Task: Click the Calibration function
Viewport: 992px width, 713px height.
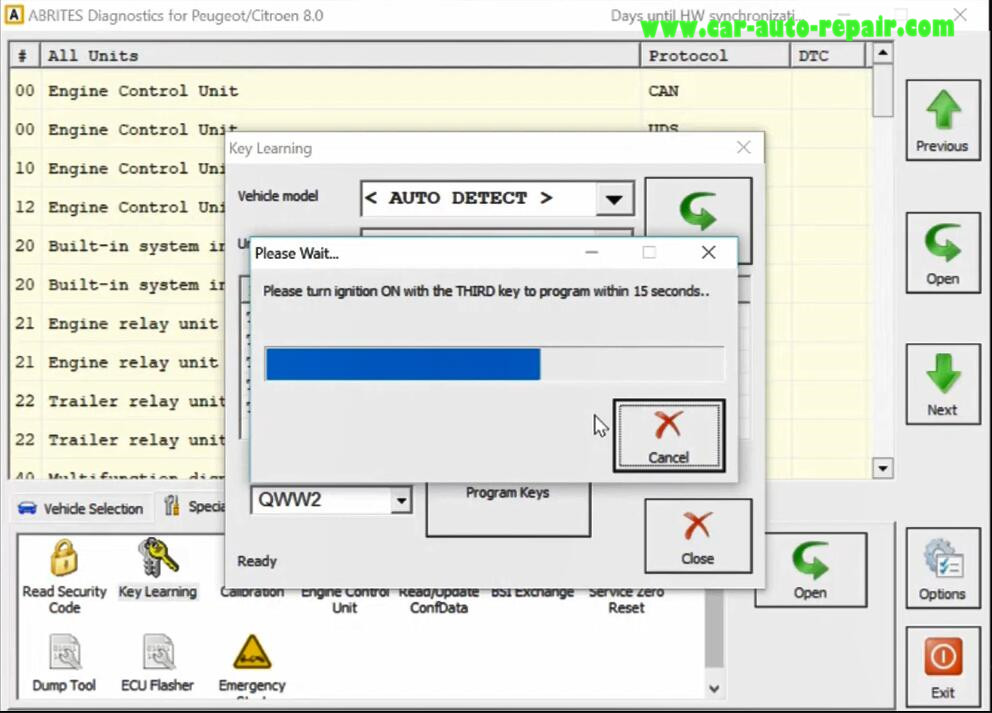Action: coord(252,592)
